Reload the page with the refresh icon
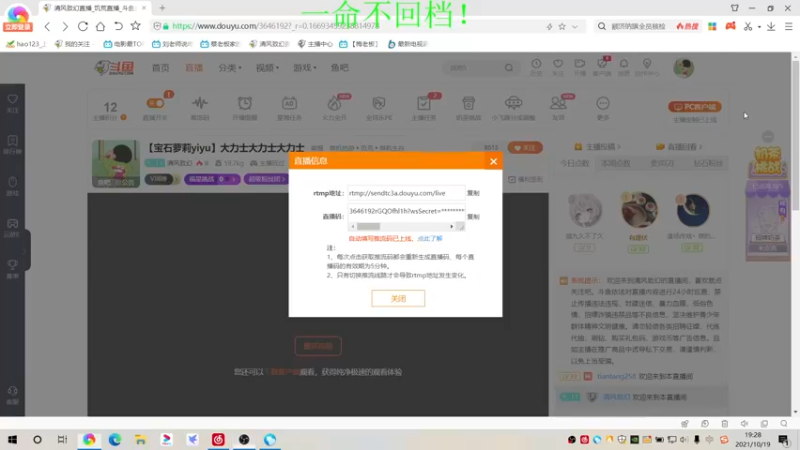This screenshot has height=450, width=800. (x=83, y=26)
